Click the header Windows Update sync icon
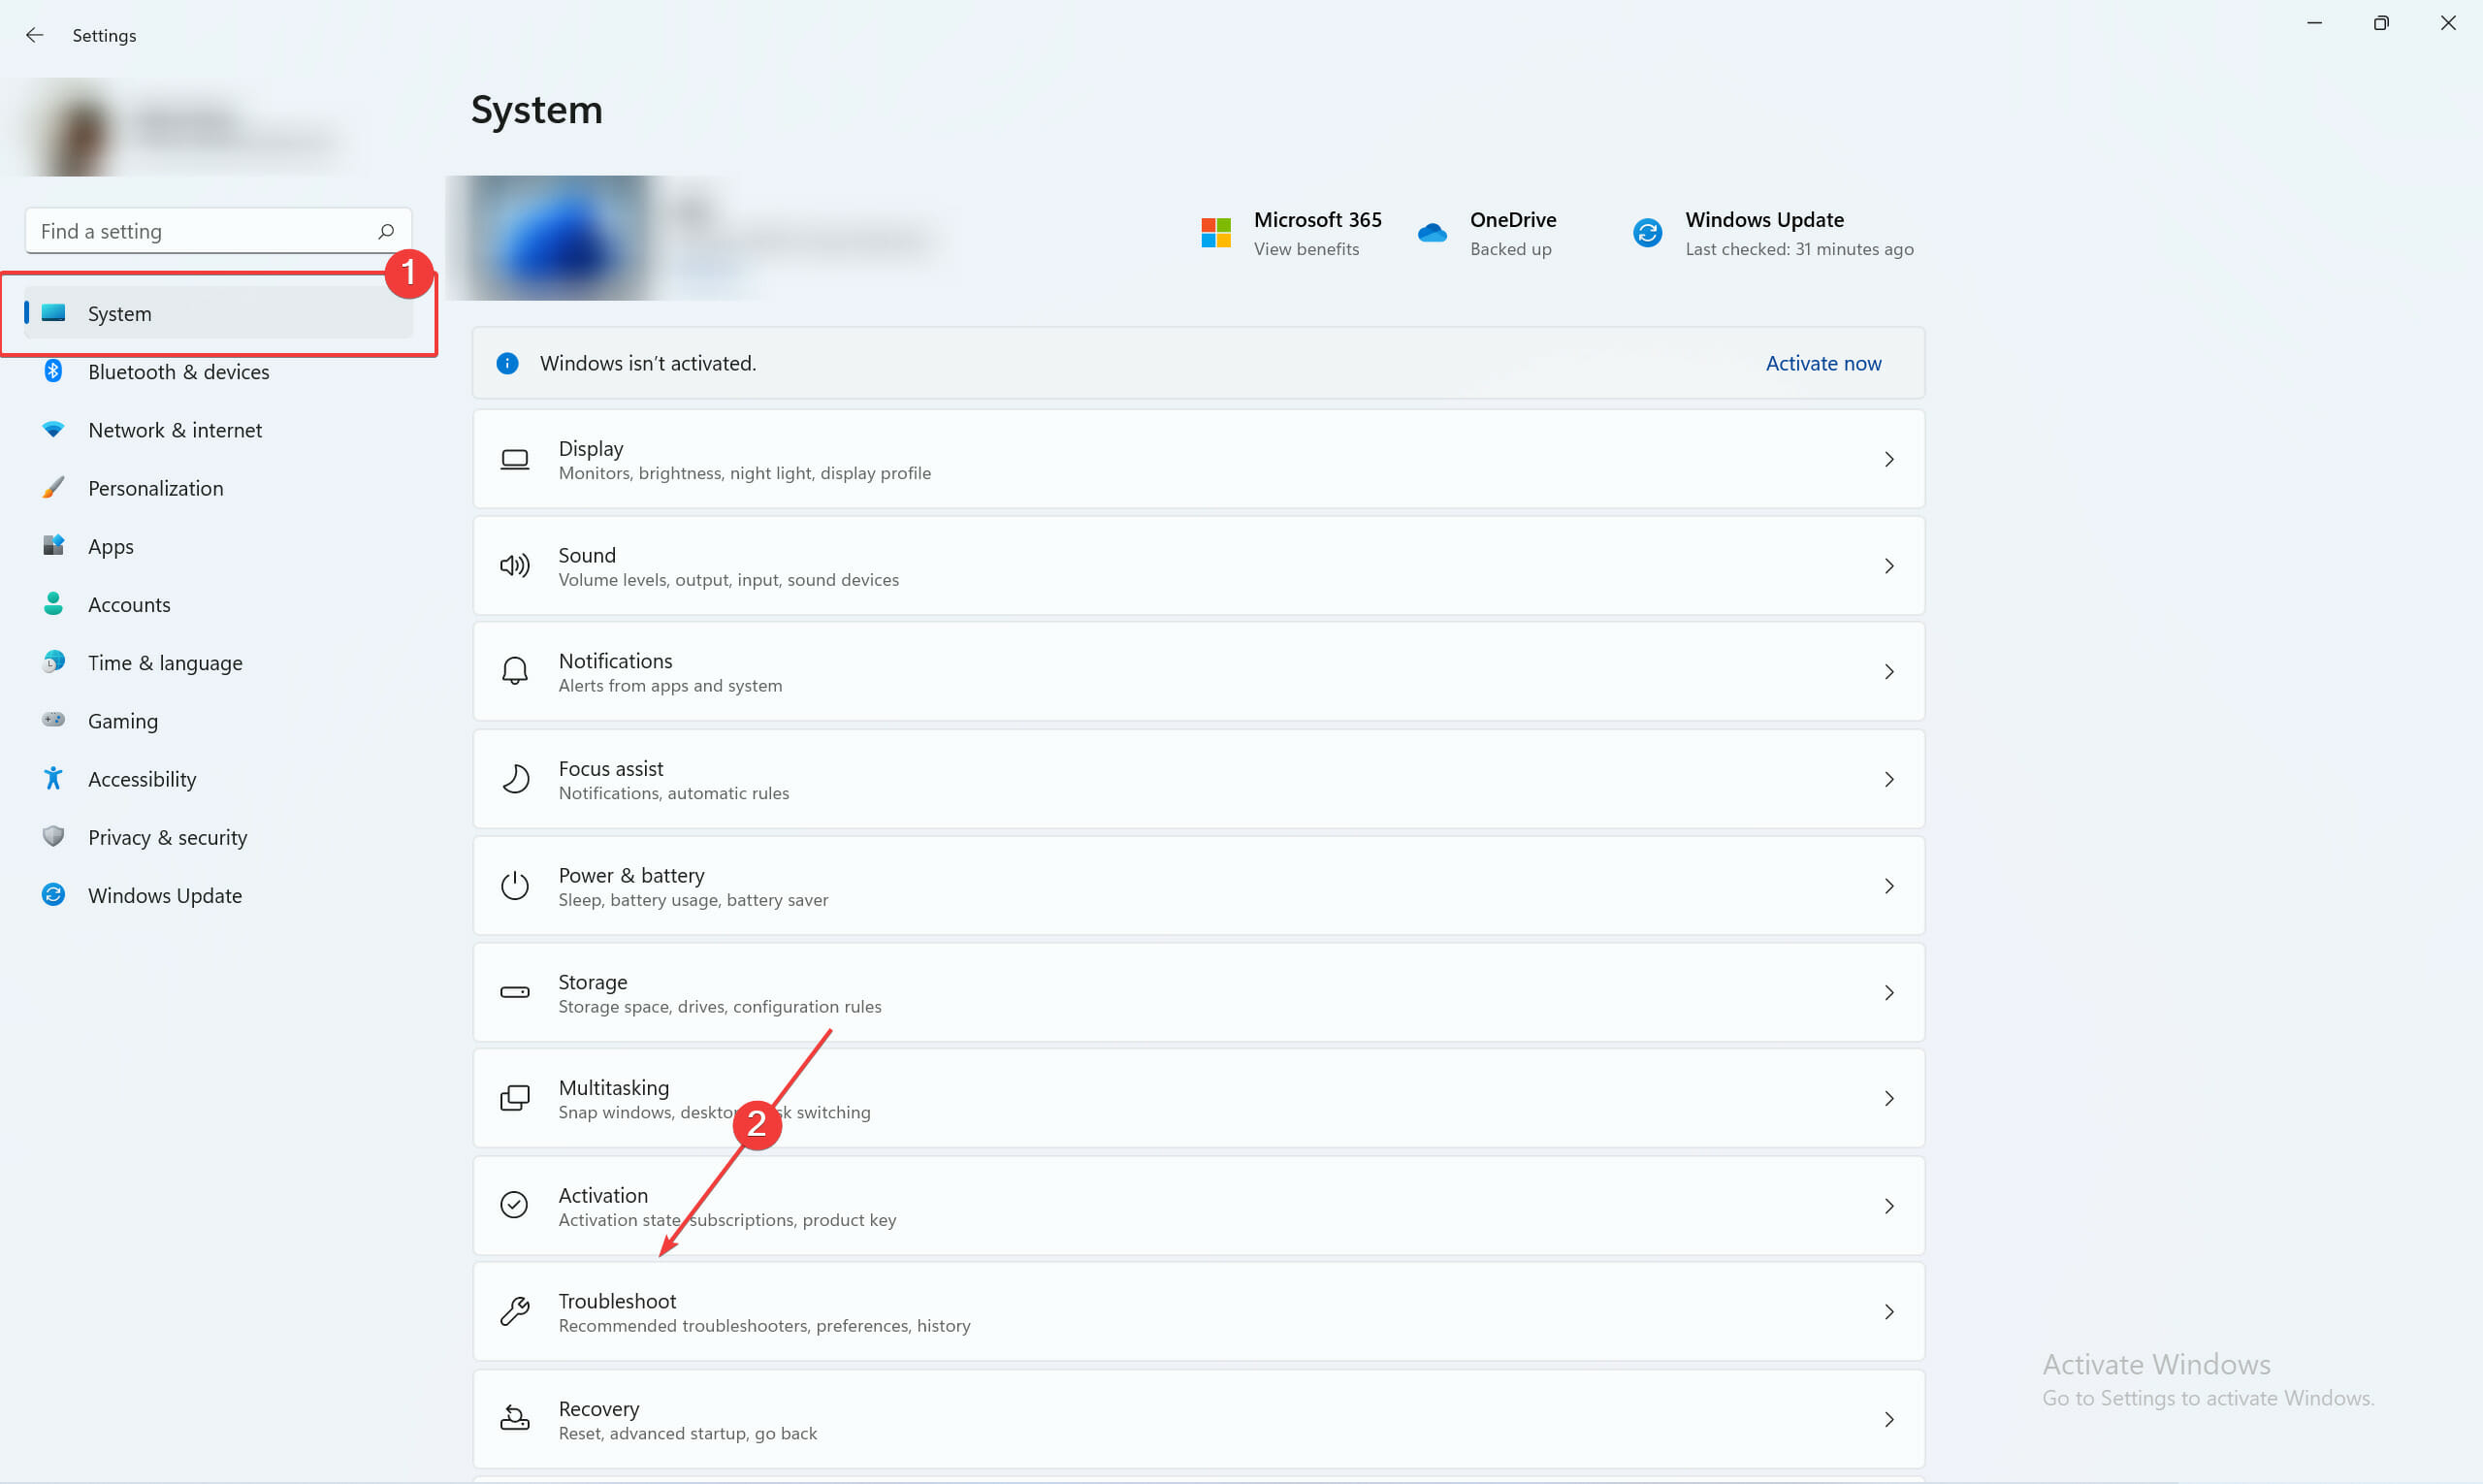 tap(1648, 233)
